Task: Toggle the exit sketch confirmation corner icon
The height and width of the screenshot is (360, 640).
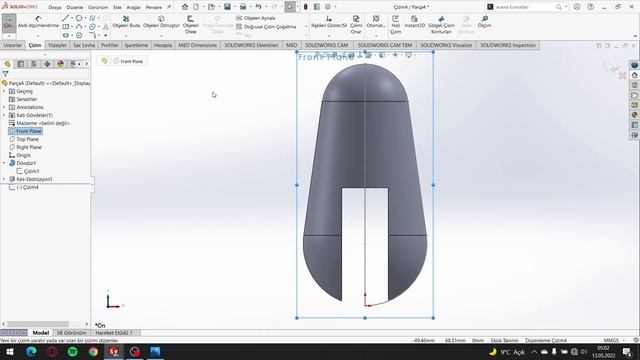Action: click(611, 67)
